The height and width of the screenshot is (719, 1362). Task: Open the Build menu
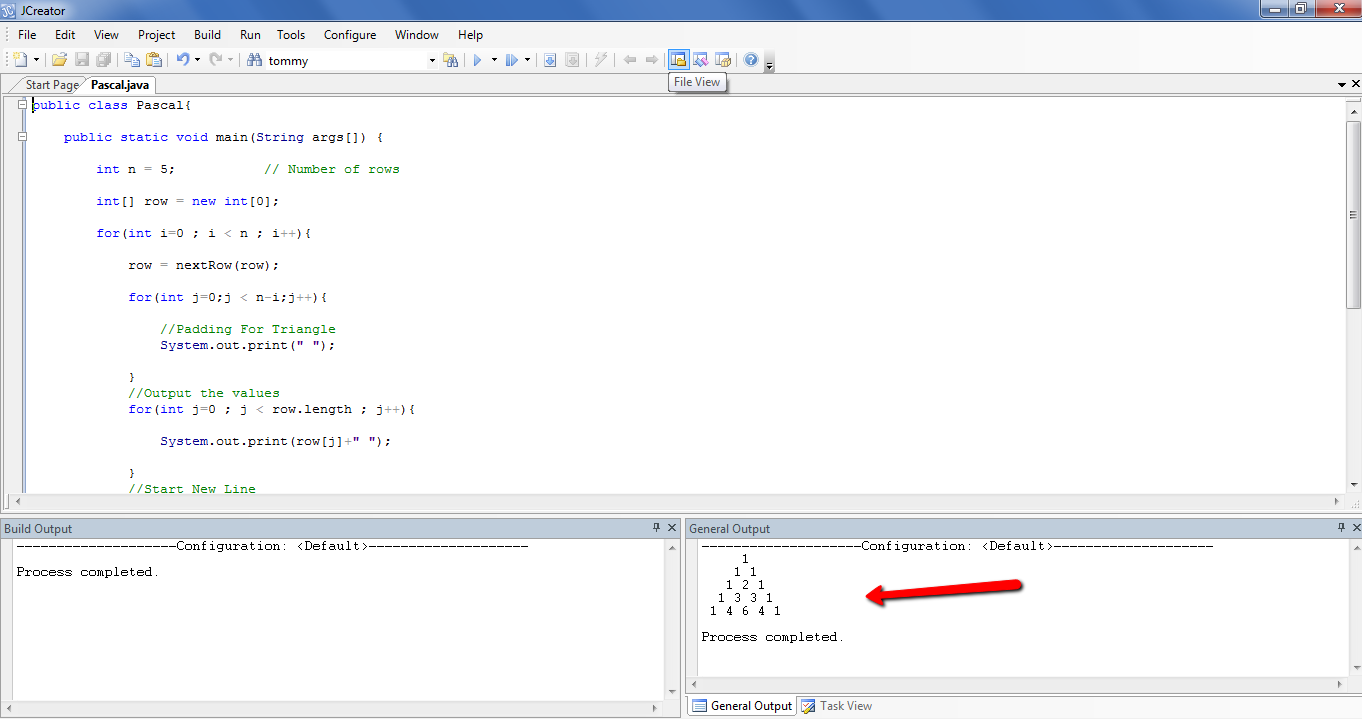[208, 35]
